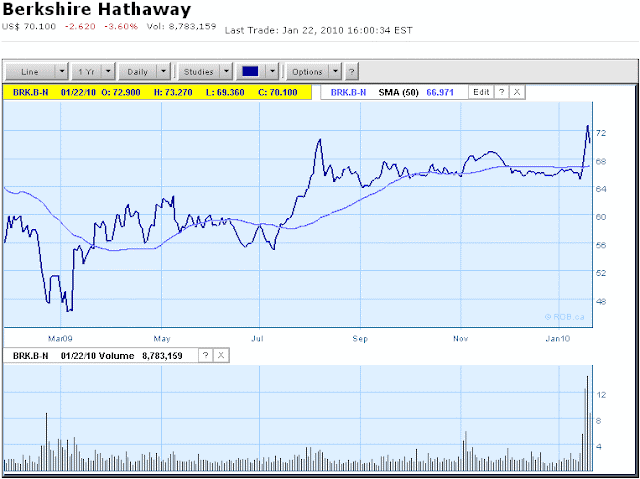Image resolution: width=640 pixels, height=479 pixels.
Task: Remove the SMA (50) study
Action: 517,92
